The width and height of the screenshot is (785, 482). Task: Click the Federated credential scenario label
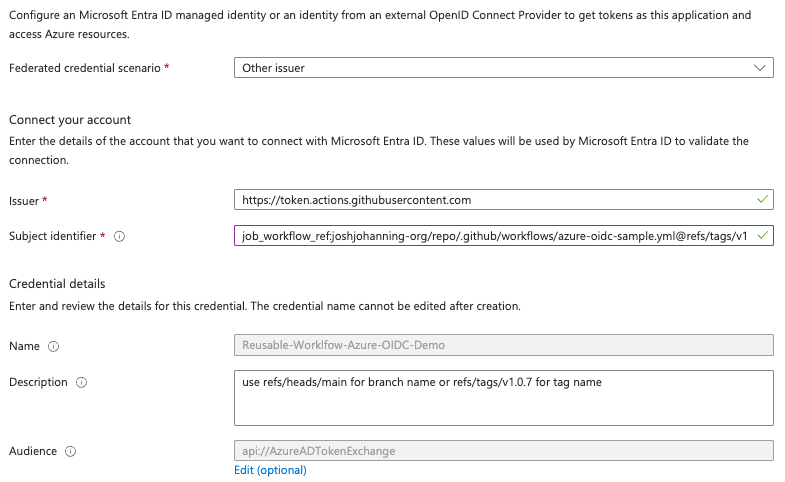pyautogui.click(x=84, y=67)
